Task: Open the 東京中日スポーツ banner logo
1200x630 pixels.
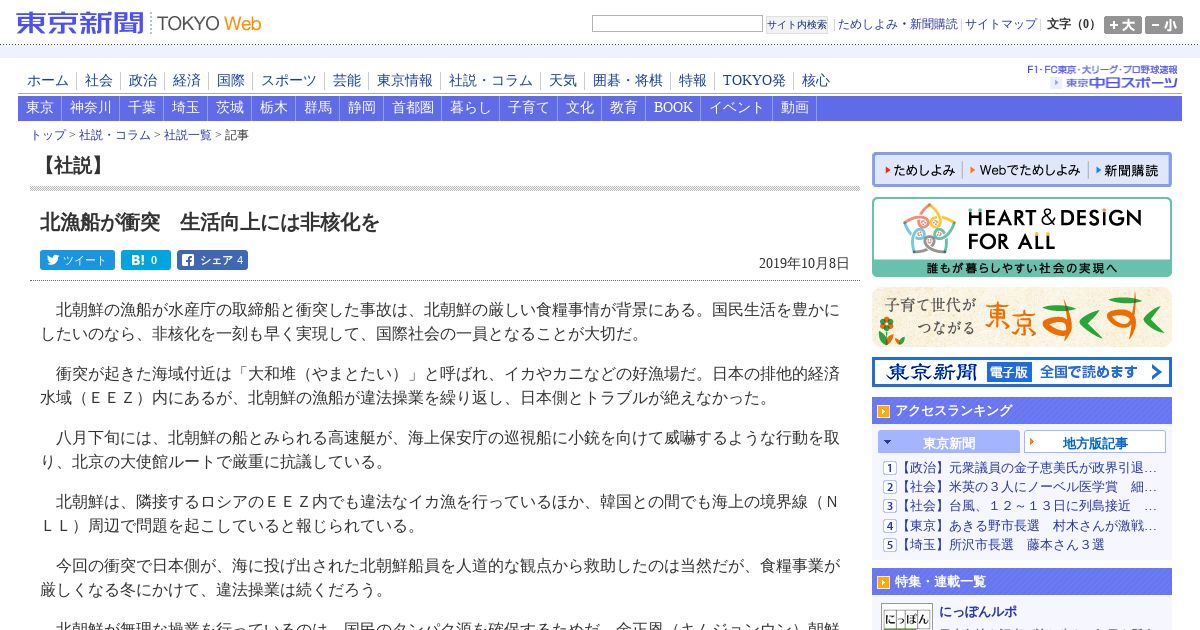Action: 1113,83
